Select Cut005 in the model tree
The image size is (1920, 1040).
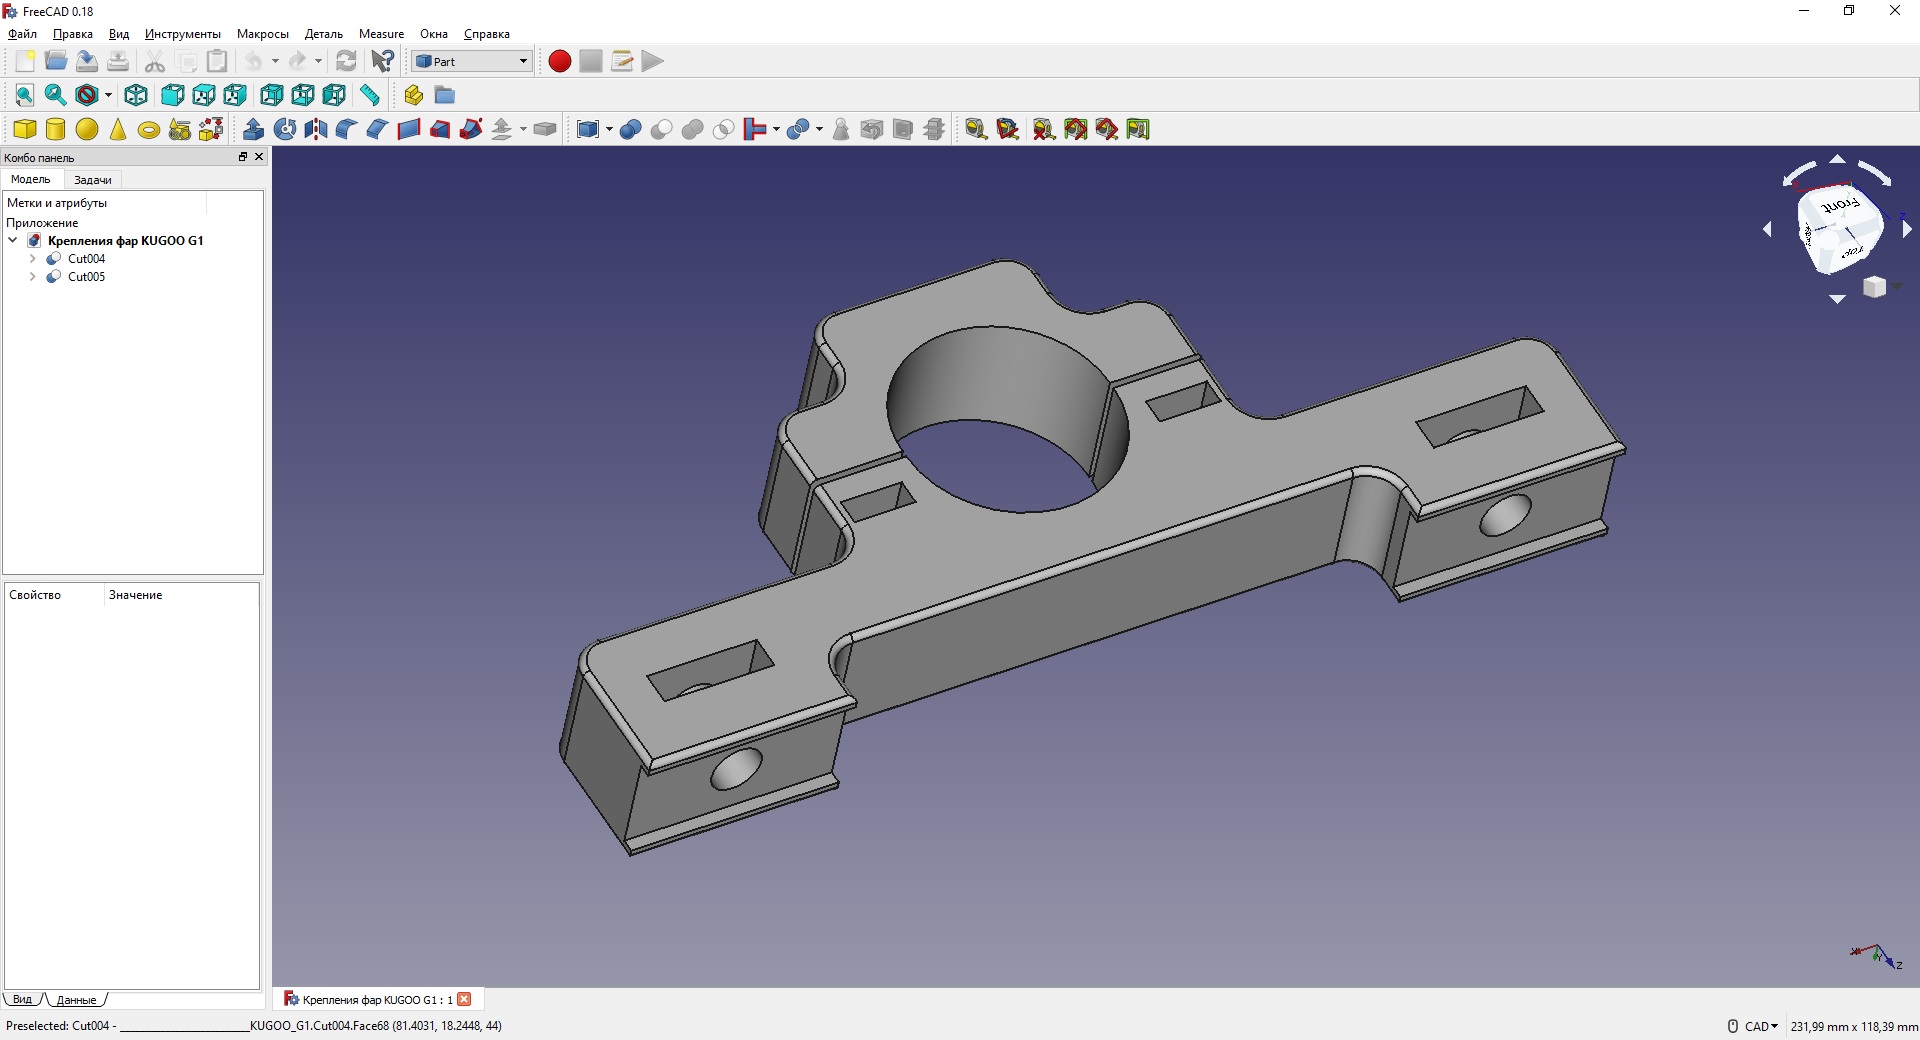(x=86, y=277)
